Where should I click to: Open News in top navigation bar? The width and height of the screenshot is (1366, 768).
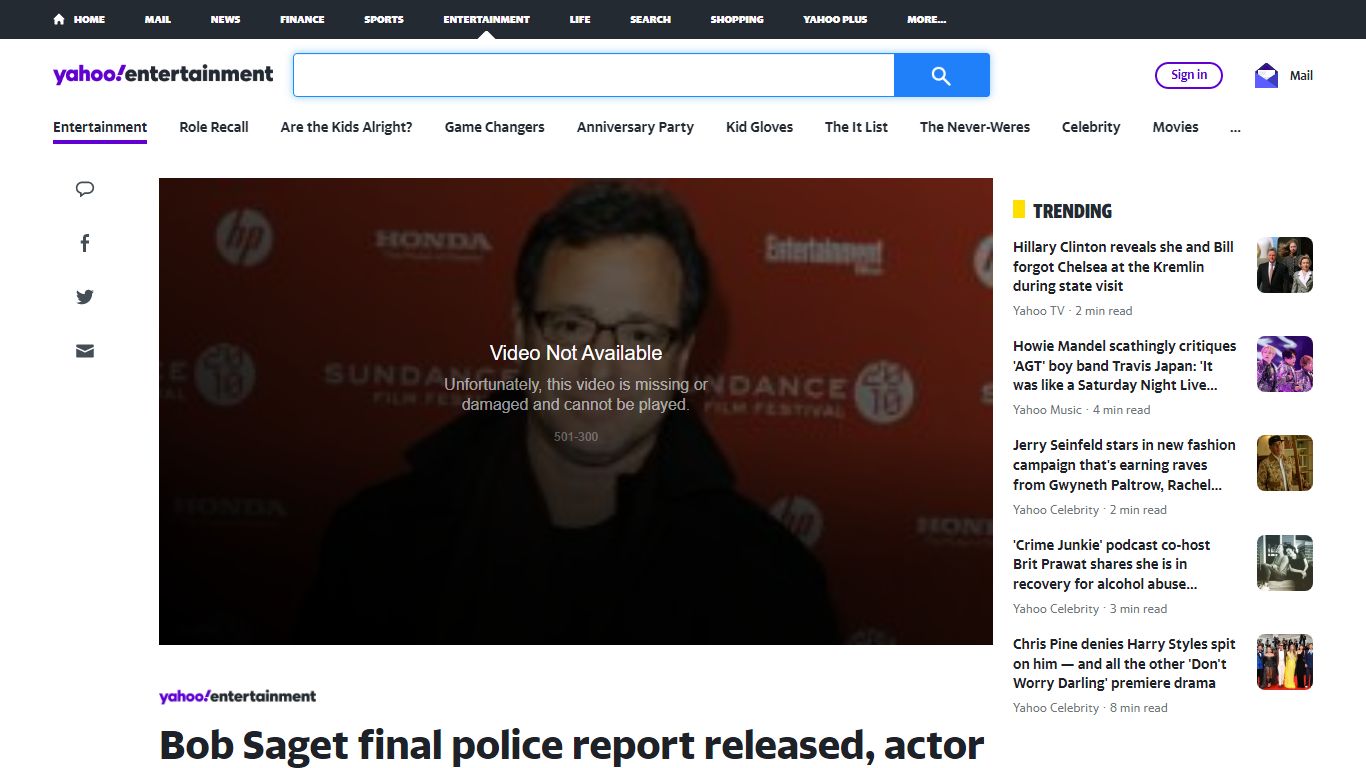225,19
